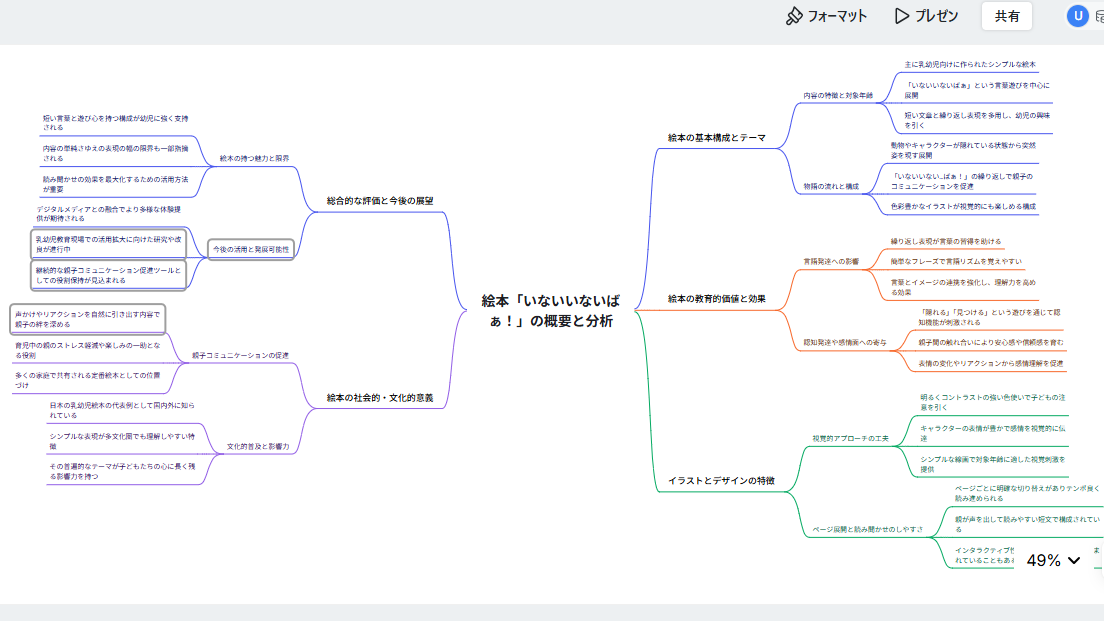Click the 文化的普及と影響力 subtopic node
Viewport: 1104px width, 621px height.
(258, 446)
